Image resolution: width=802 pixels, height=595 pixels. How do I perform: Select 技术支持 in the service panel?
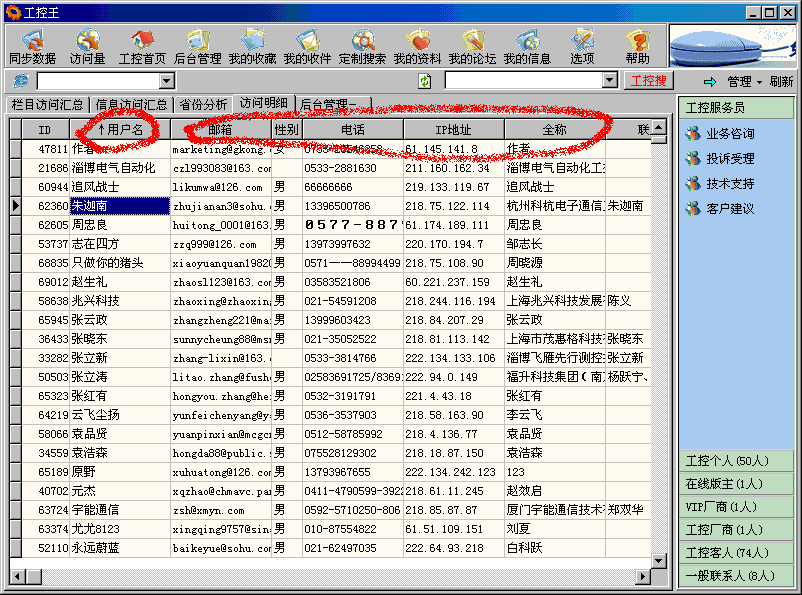[x=692, y=184]
